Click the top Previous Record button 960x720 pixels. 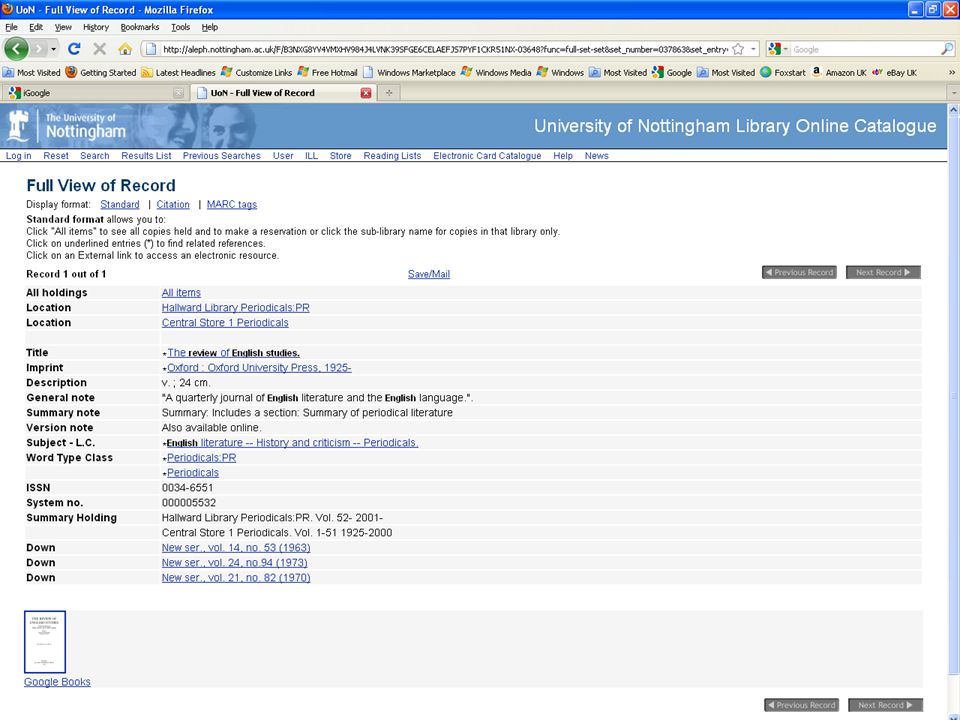(799, 272)
